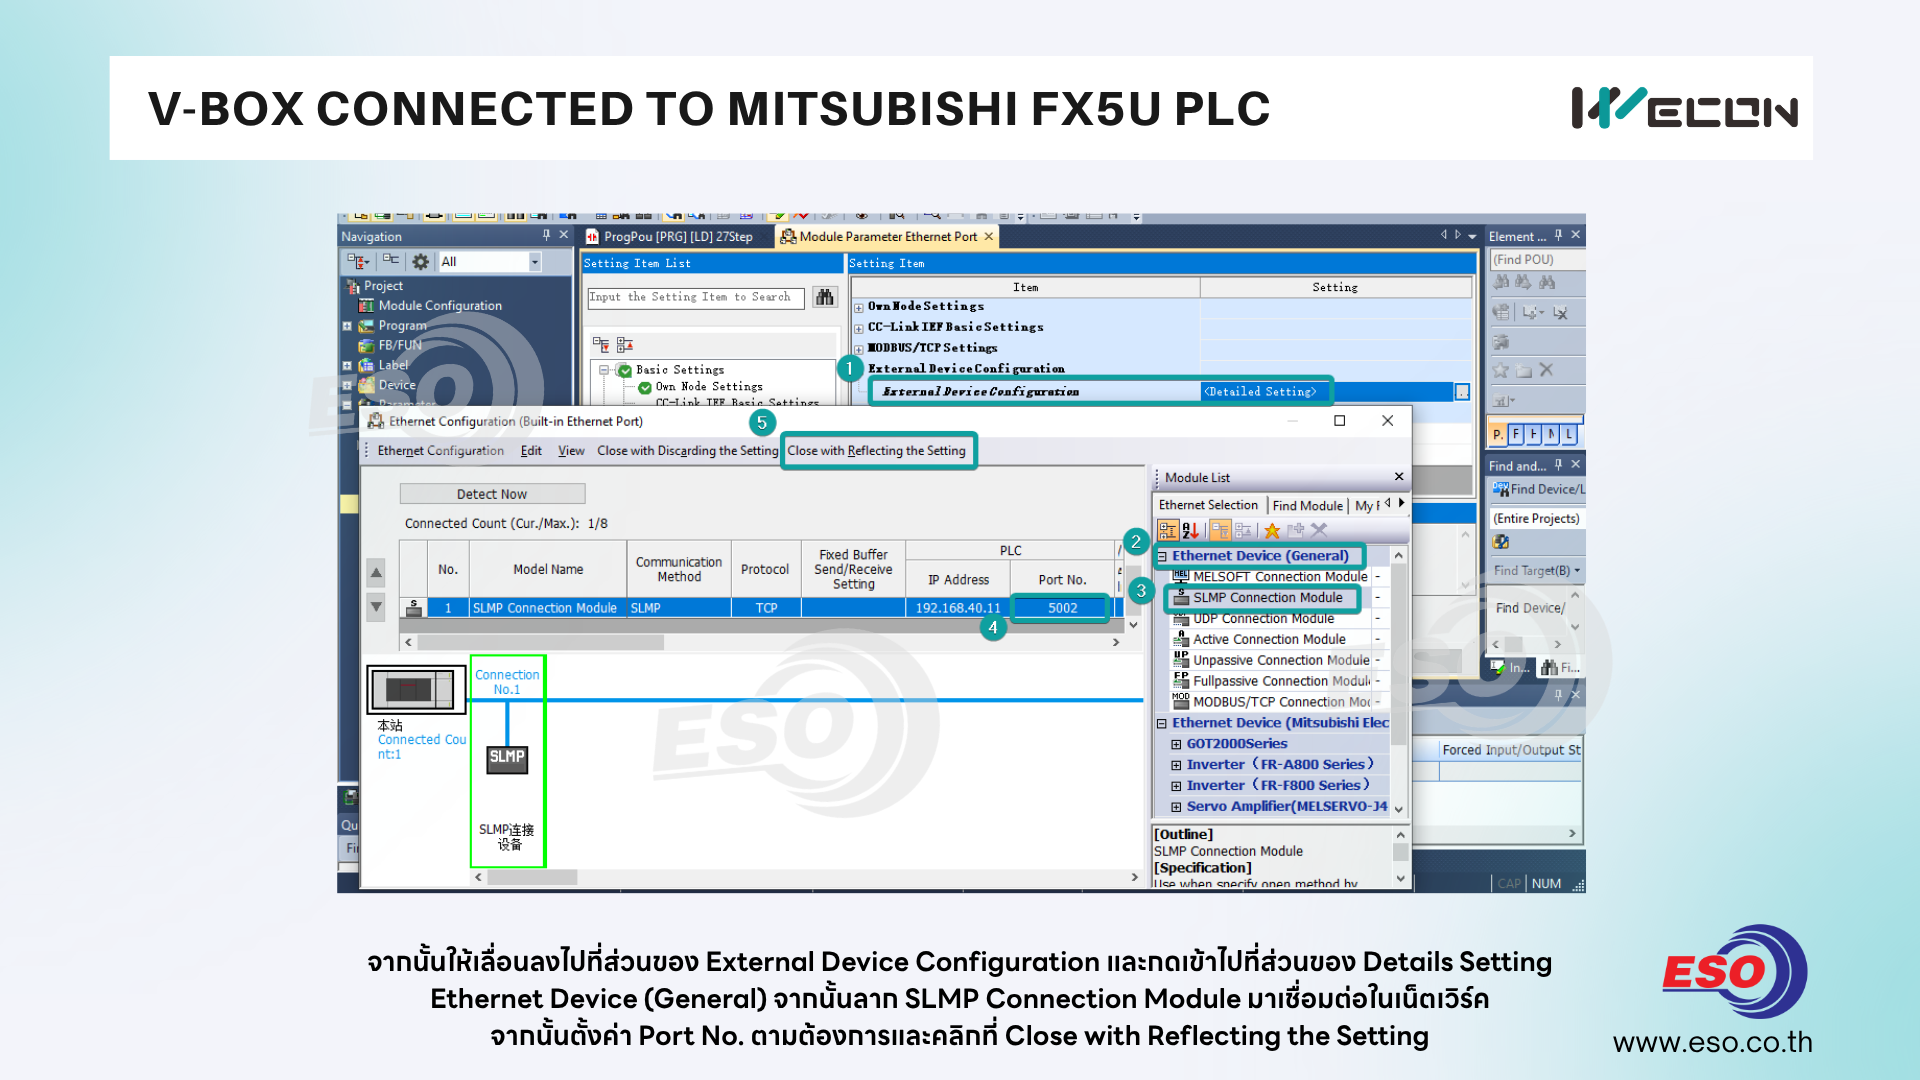Select the Ethernet Selection tab
This screenshot has height=1080, width=1920.
coord(1208,506)
